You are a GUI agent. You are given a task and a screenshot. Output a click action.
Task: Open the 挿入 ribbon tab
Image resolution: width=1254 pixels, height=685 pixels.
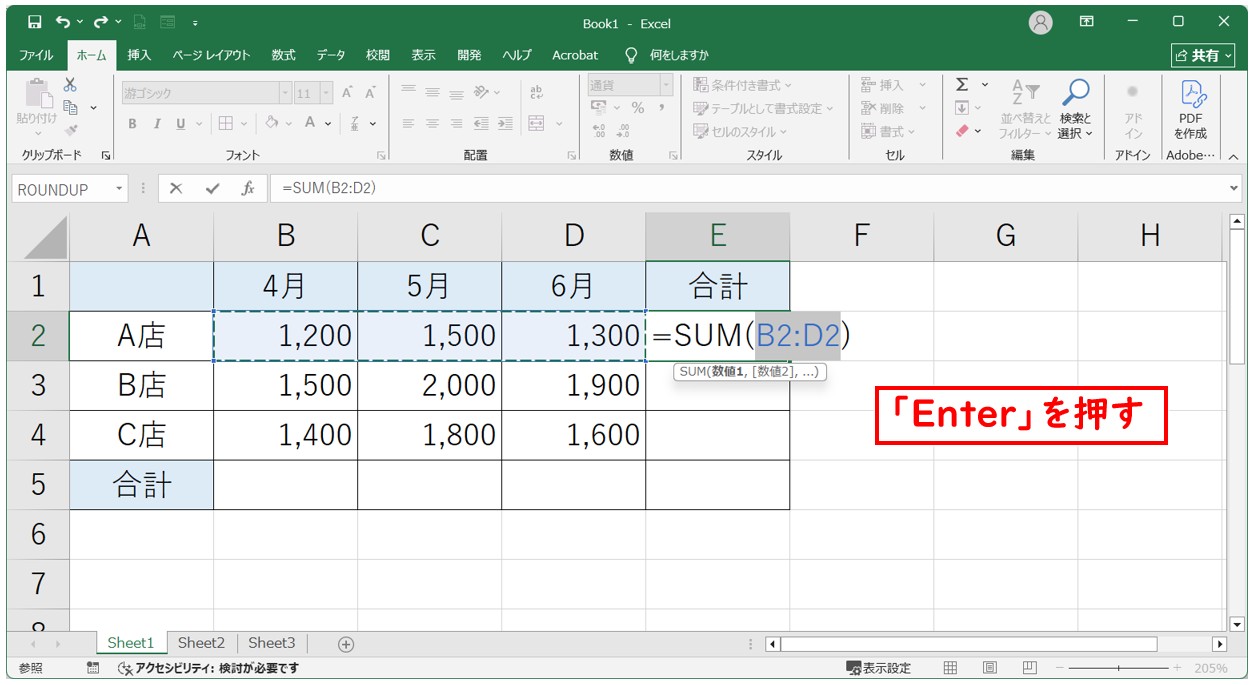140,55
